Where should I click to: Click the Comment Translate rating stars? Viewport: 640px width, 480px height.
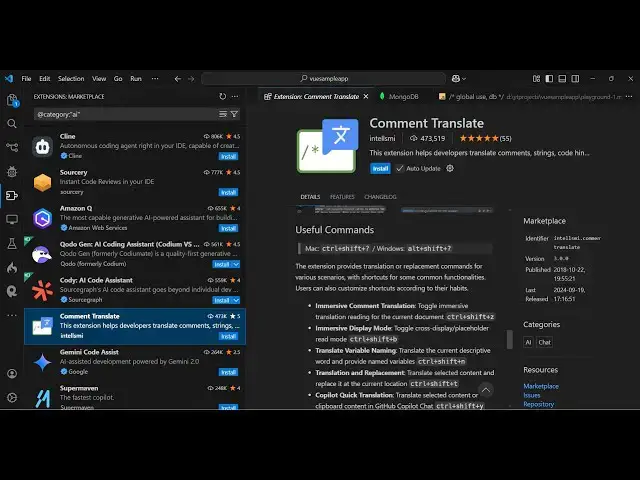[x=479, y=138]
